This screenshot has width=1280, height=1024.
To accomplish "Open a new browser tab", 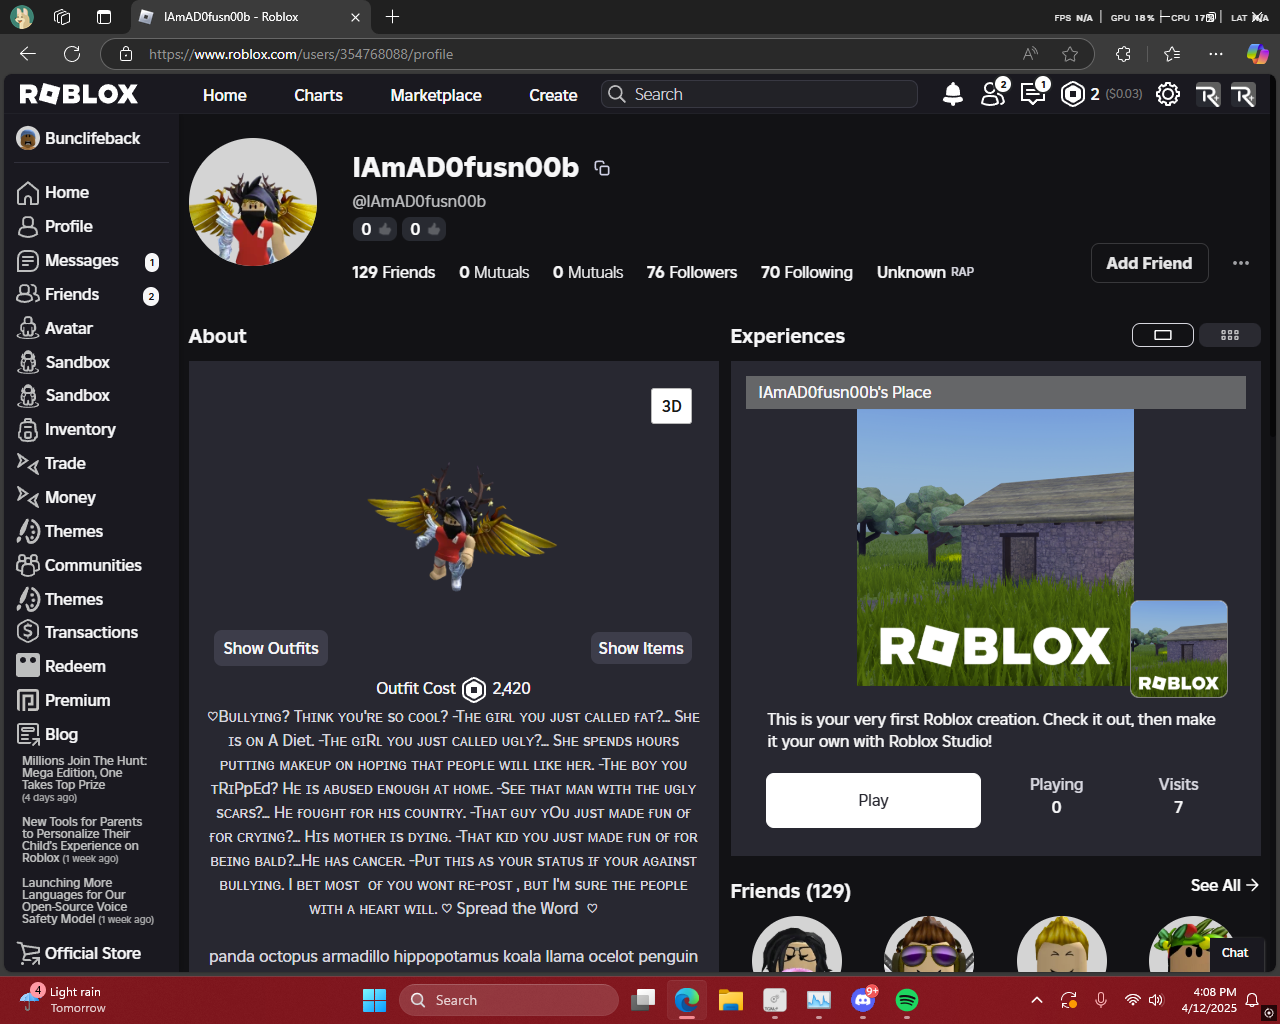I will pos(392,17).
